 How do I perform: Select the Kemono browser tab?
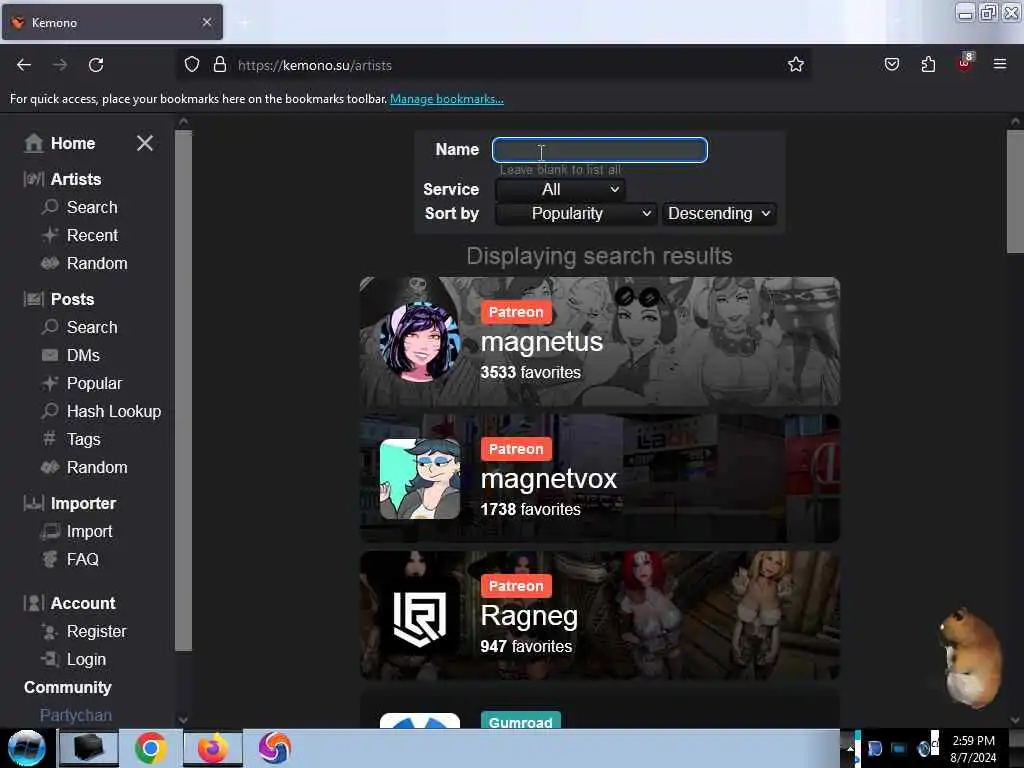(112, 22)
